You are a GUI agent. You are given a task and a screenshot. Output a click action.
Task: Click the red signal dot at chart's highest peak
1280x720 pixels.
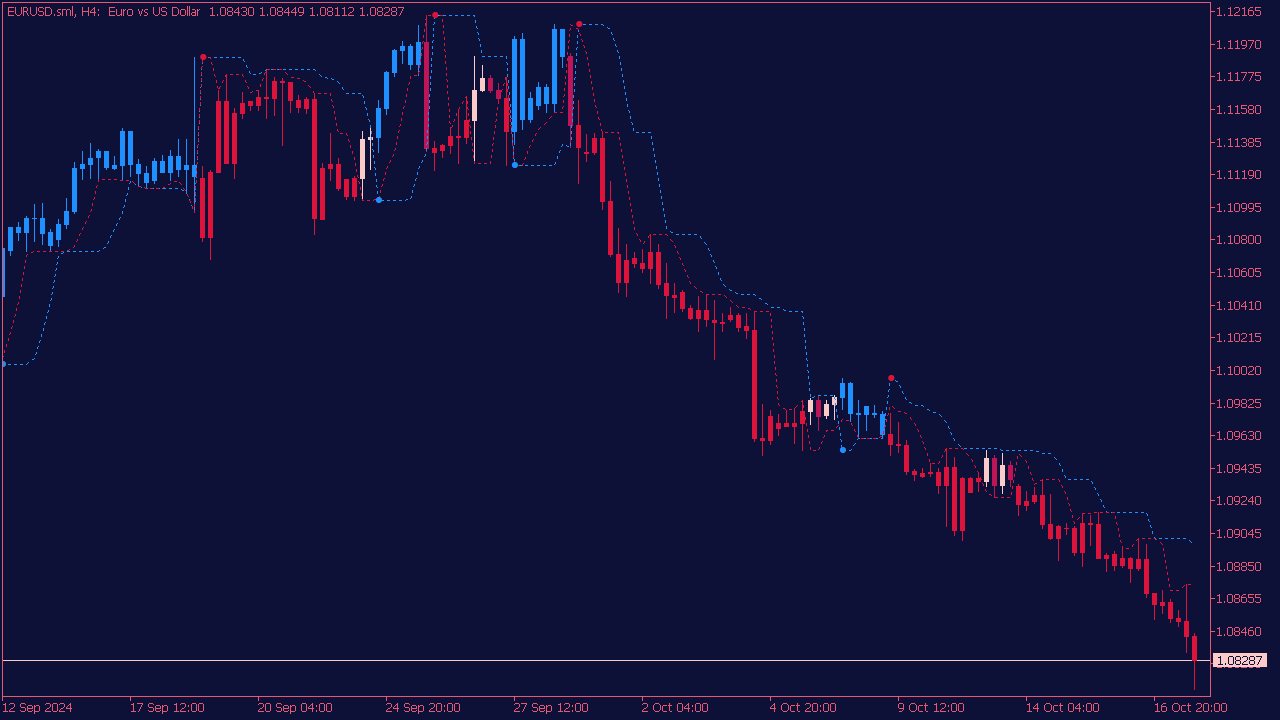click(435, 15)
